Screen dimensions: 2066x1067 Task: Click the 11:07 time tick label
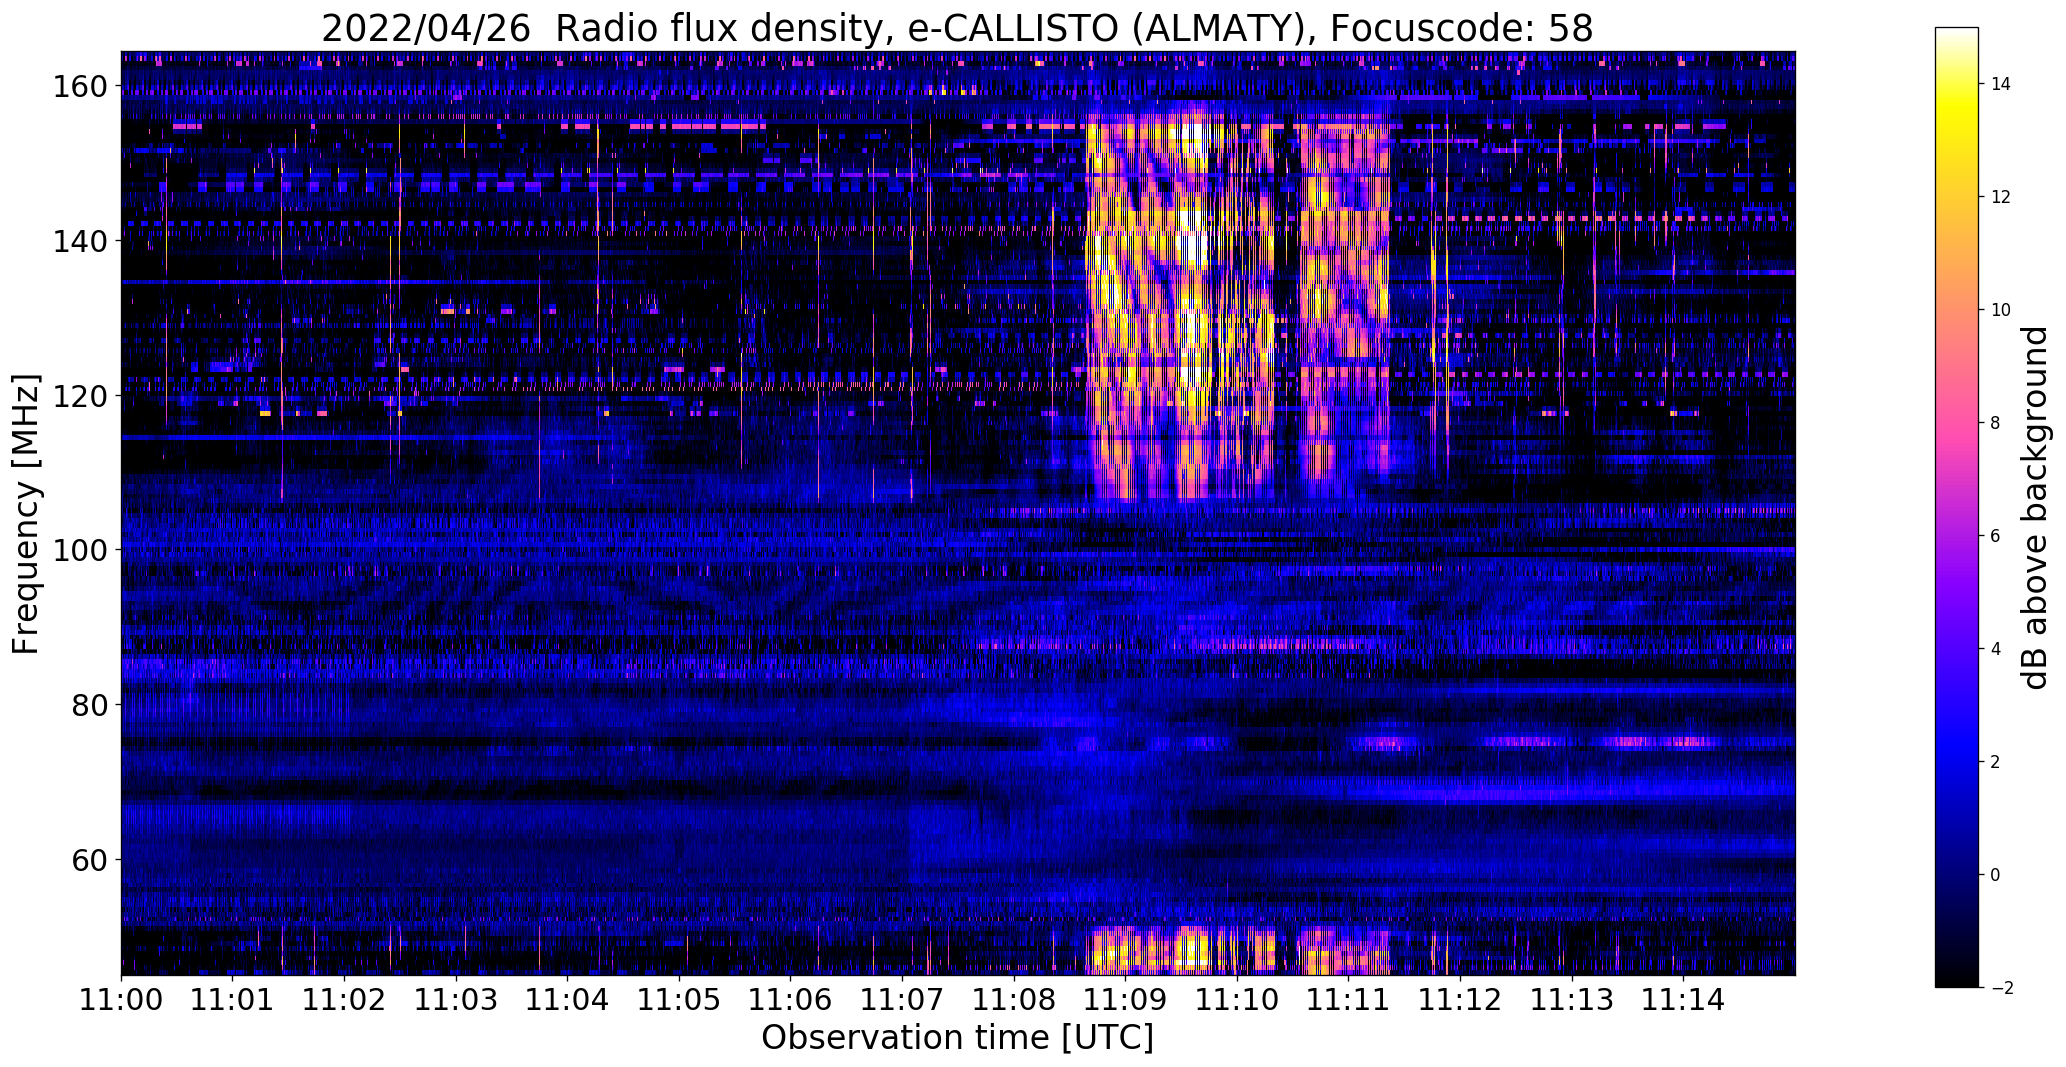click(902, 1000)
